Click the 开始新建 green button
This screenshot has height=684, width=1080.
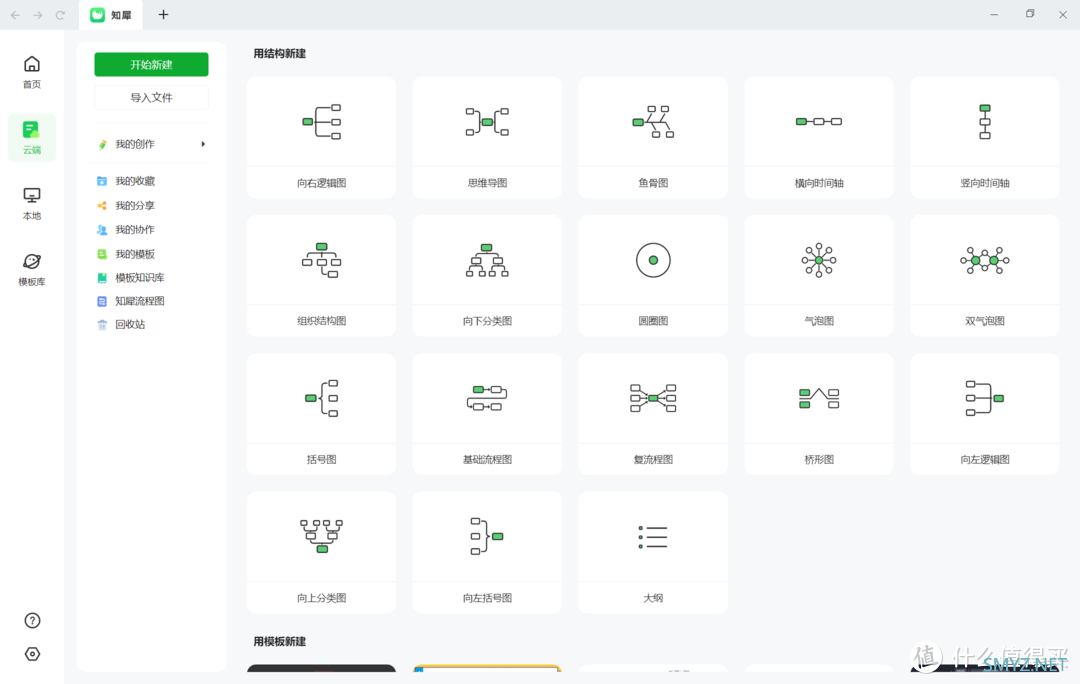tap(152, 65)
